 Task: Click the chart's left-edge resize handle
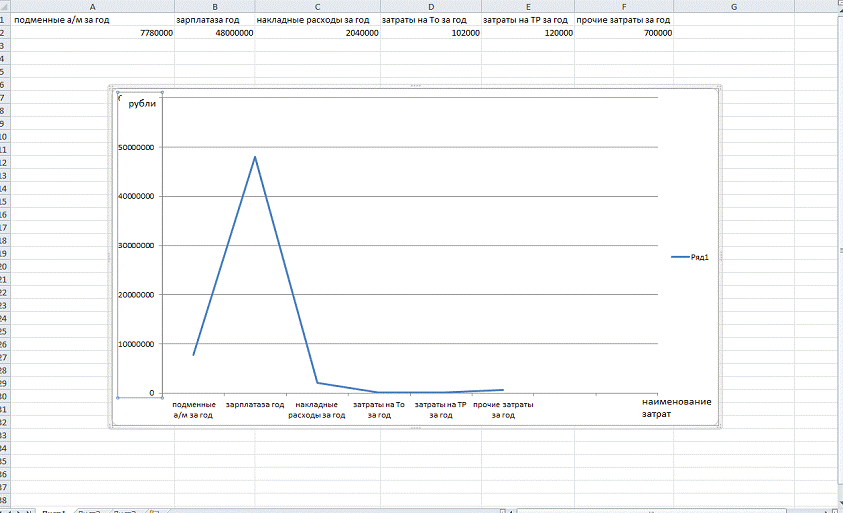coord(109,258)
